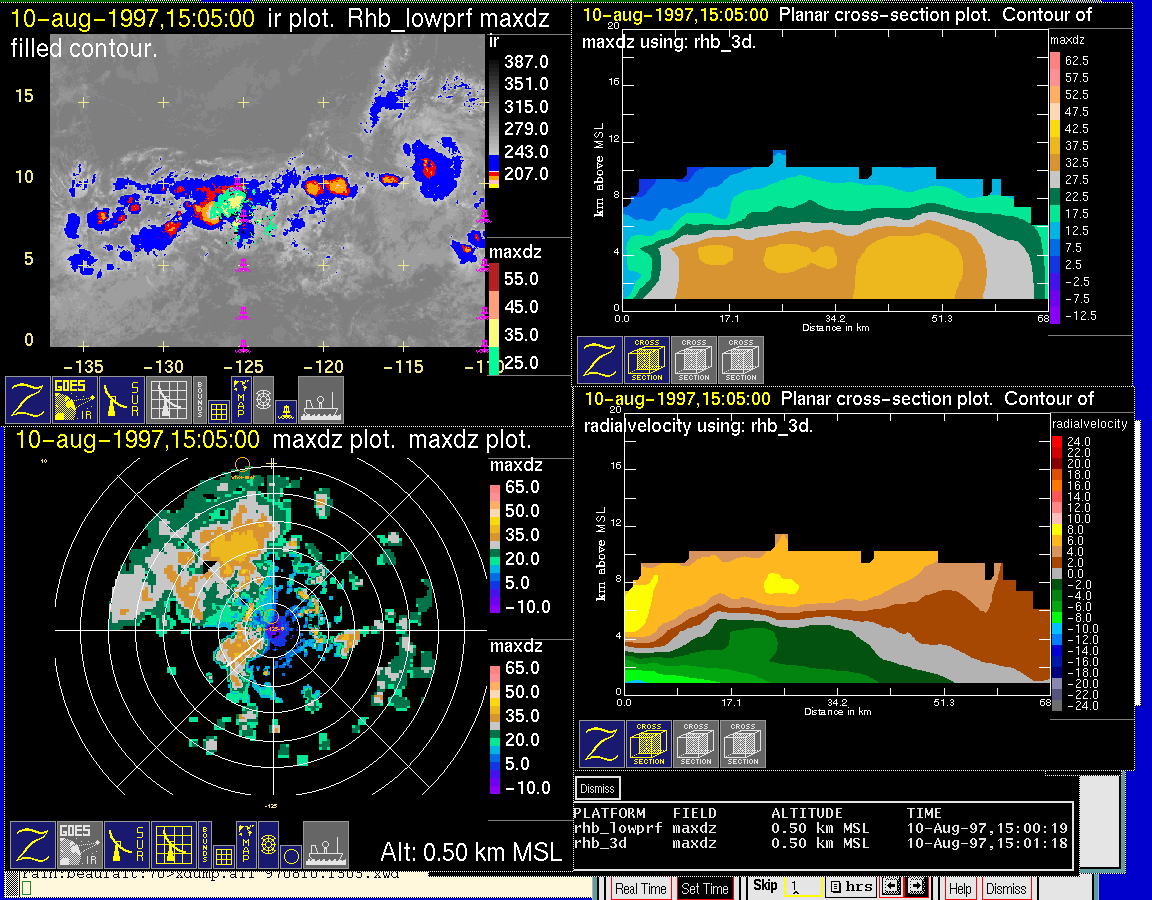
Task: Open the Z icon under the radialvelocity cross-section plot
Action: click(602, 744)
